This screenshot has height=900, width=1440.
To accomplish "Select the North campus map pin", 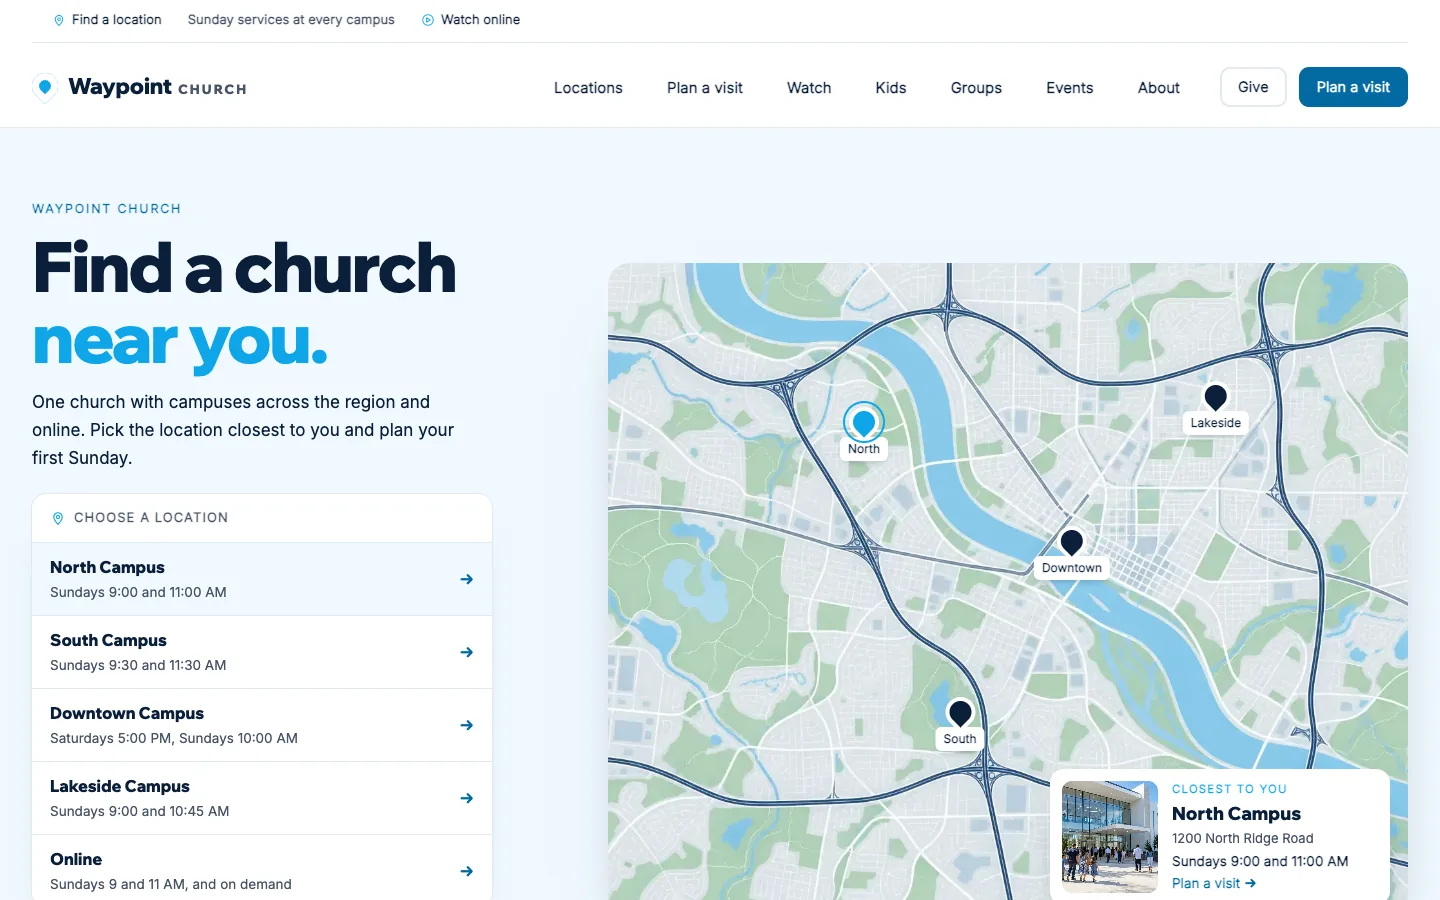I will click(864, 423).
